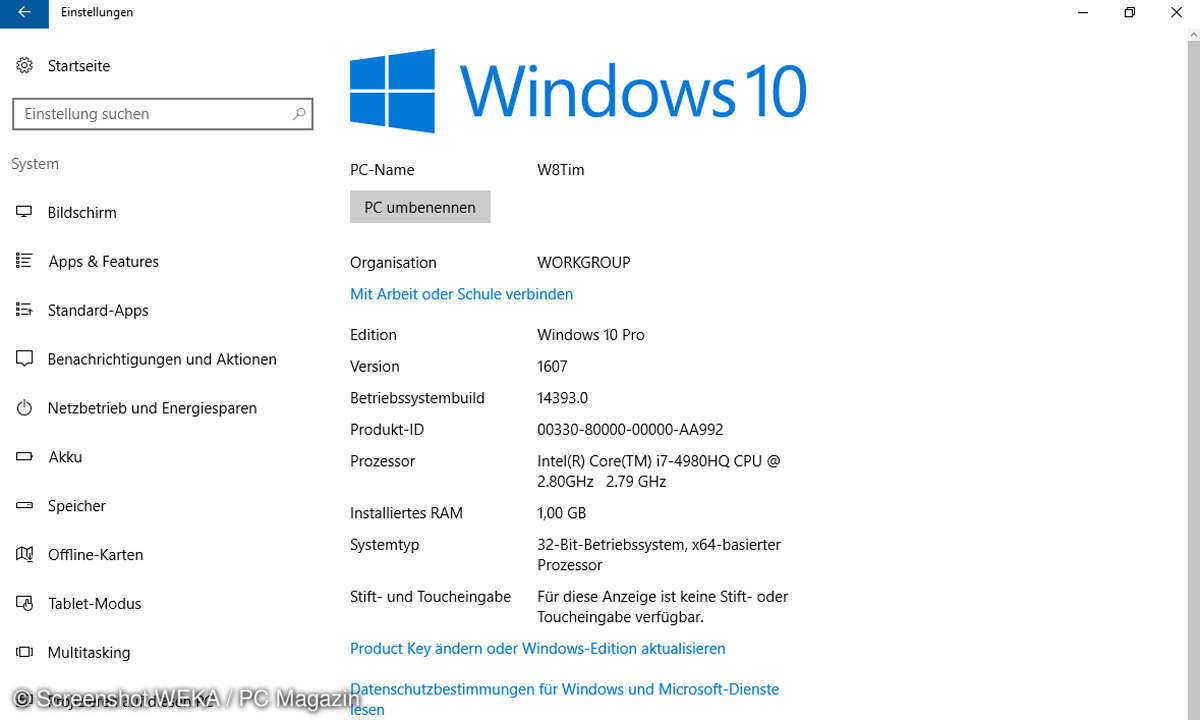Select the Akku battery icon
The width and height of the screenshot is (1200, 720).
(25, 457)
